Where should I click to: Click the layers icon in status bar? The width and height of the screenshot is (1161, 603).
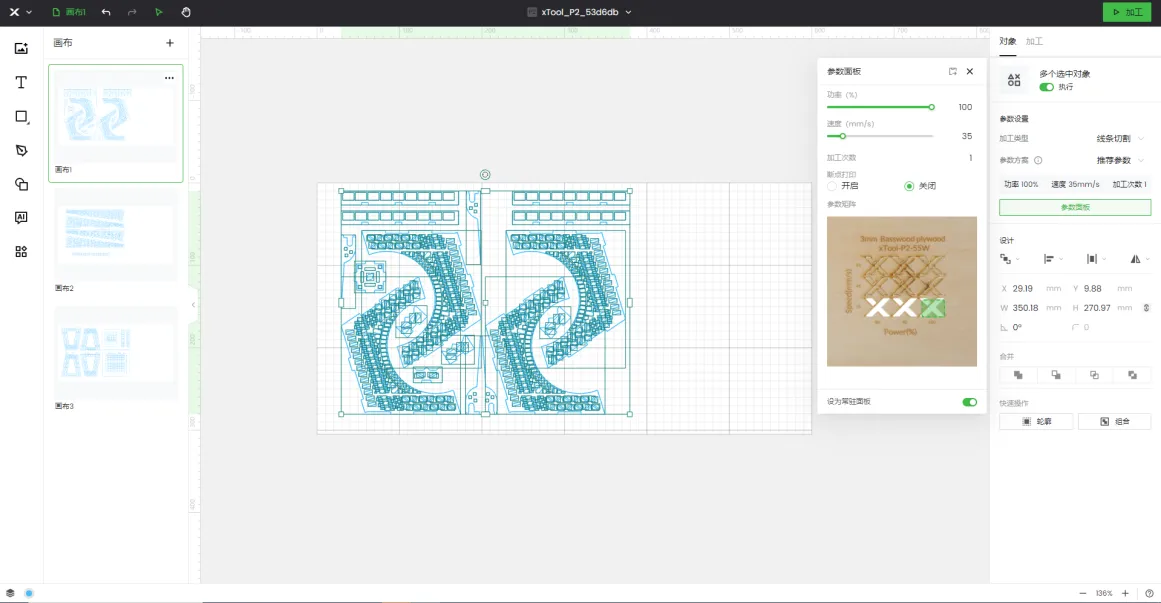(x=10, y=593)
